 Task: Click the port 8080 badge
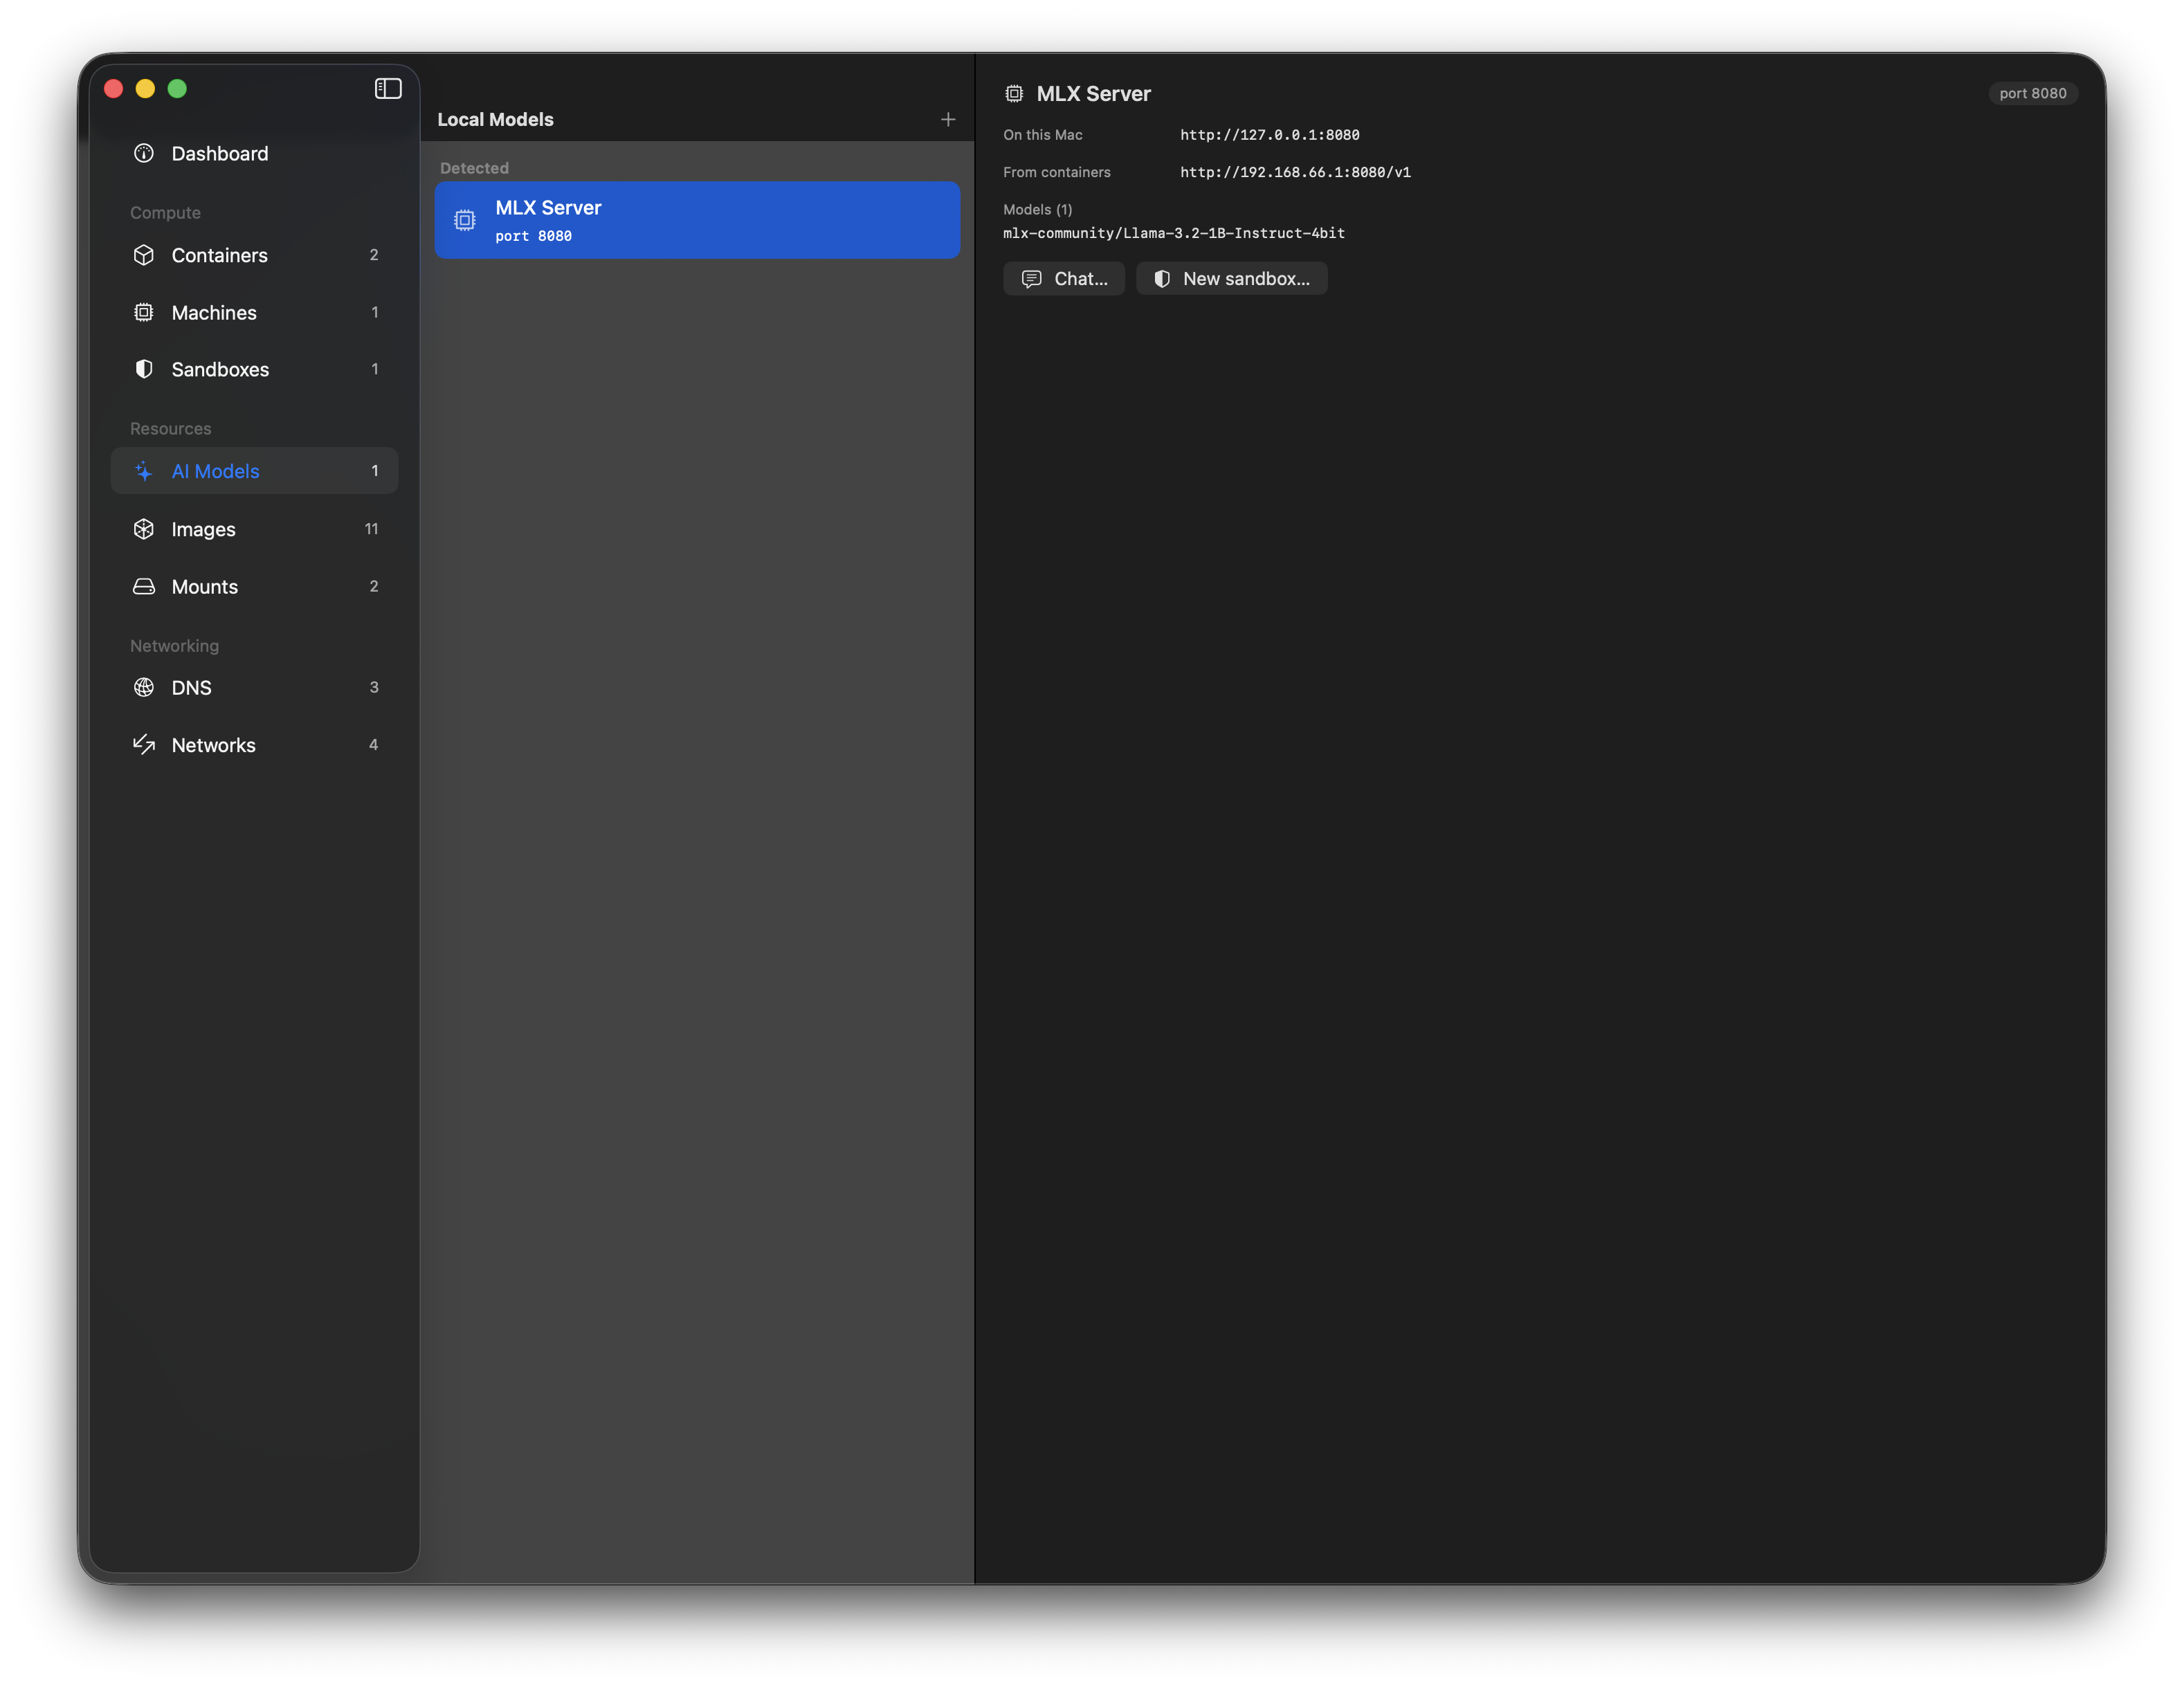pos(2032,94)
